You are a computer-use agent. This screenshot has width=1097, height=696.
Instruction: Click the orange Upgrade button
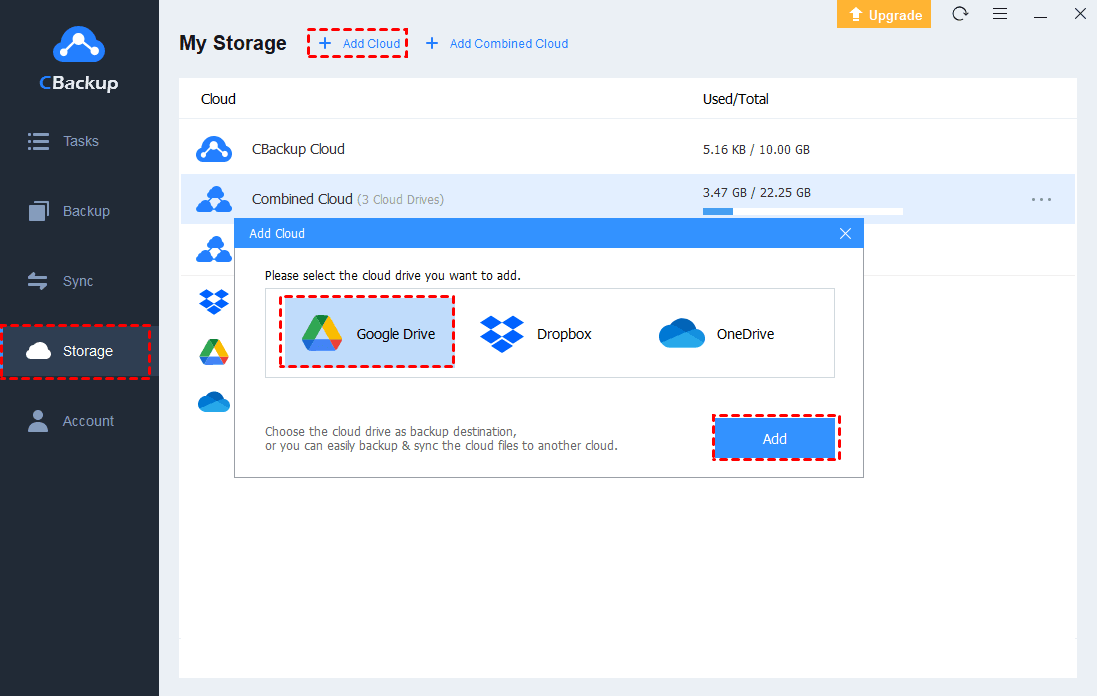[884, 14]
